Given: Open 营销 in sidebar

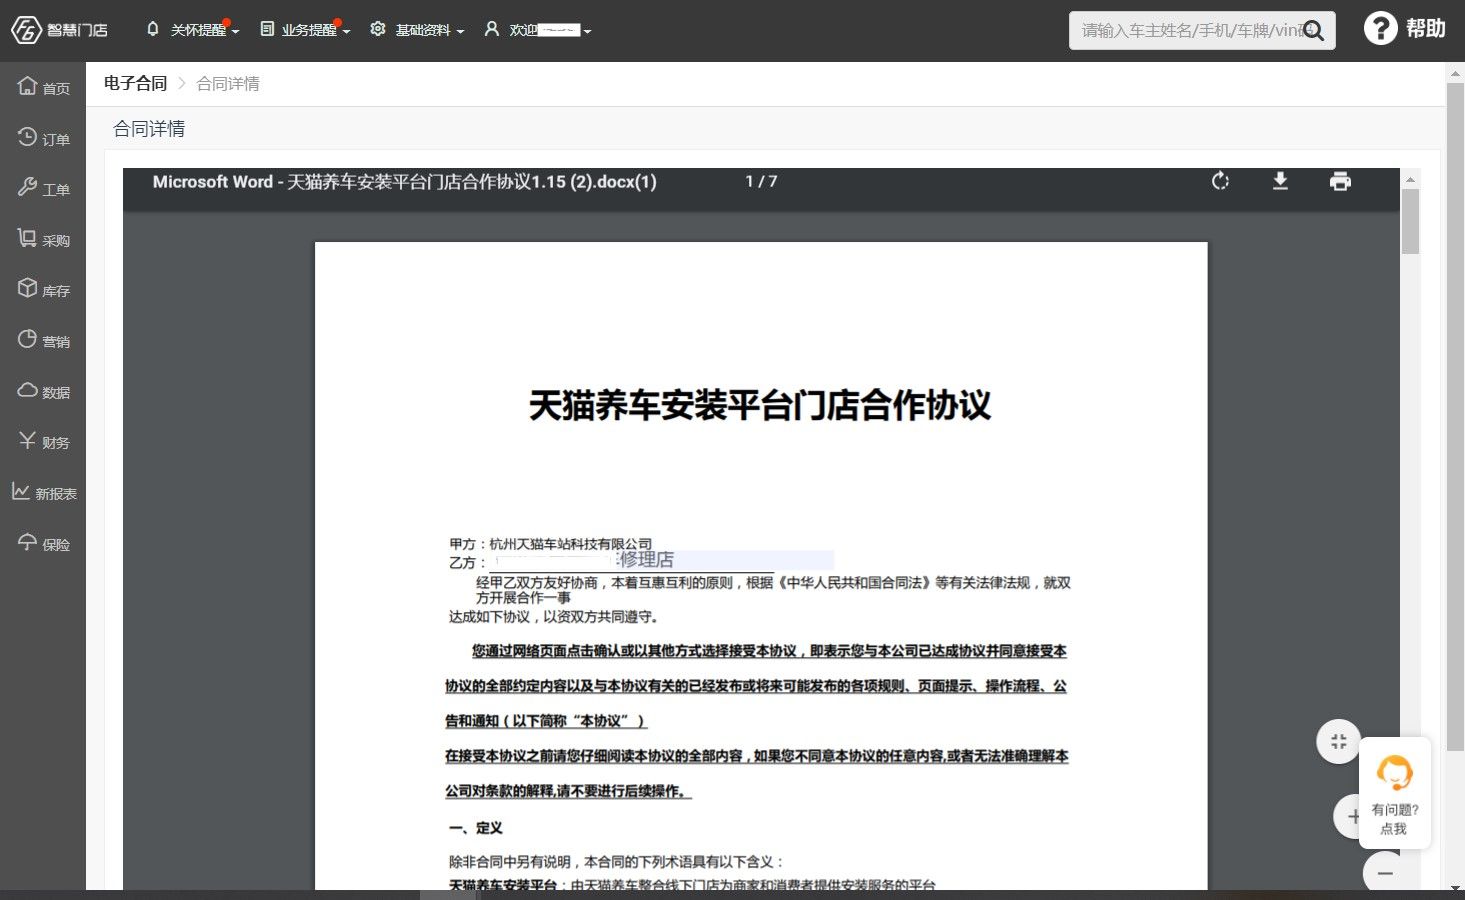Looking at the screenshot, I should tap(43, 340).
